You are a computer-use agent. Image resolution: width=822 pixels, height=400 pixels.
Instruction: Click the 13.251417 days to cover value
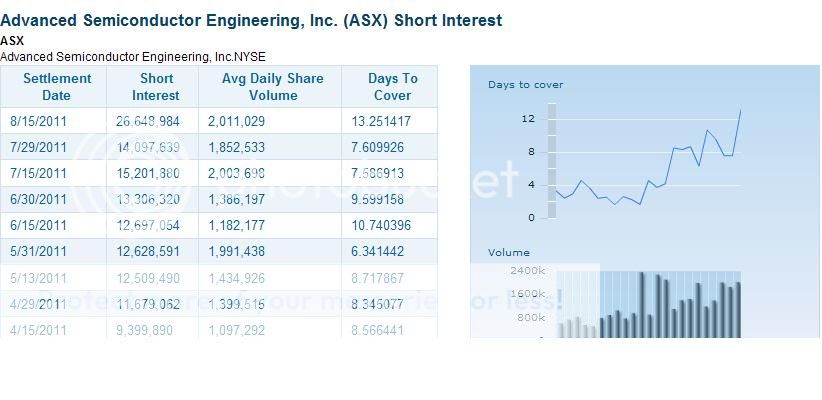381,121
